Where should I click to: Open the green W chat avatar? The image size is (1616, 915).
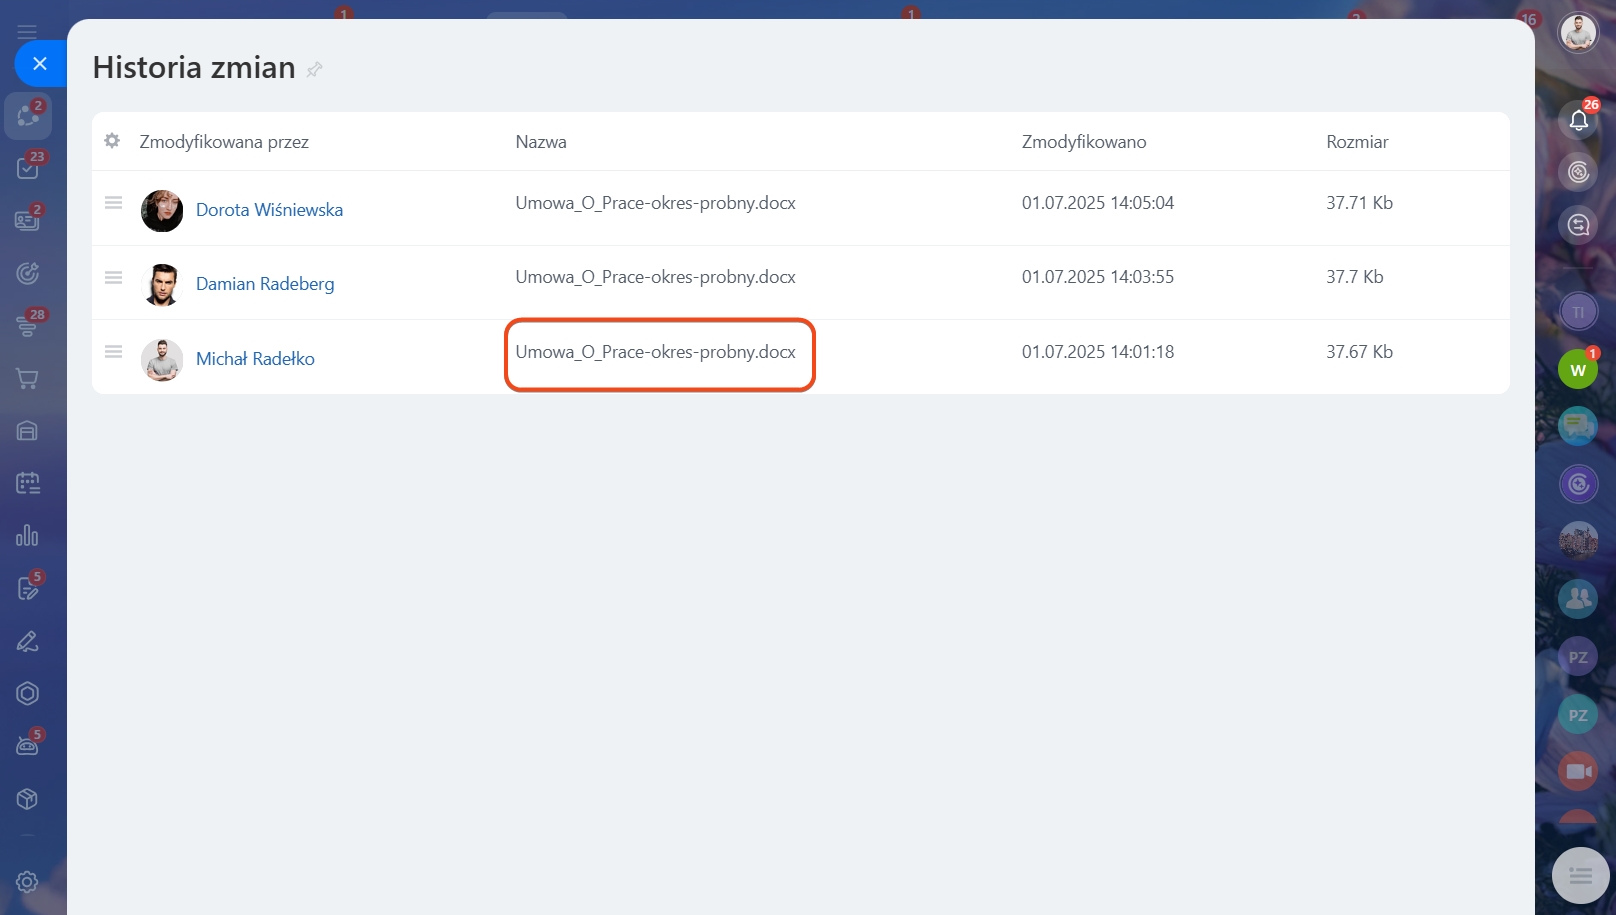tap(1578, 370)
